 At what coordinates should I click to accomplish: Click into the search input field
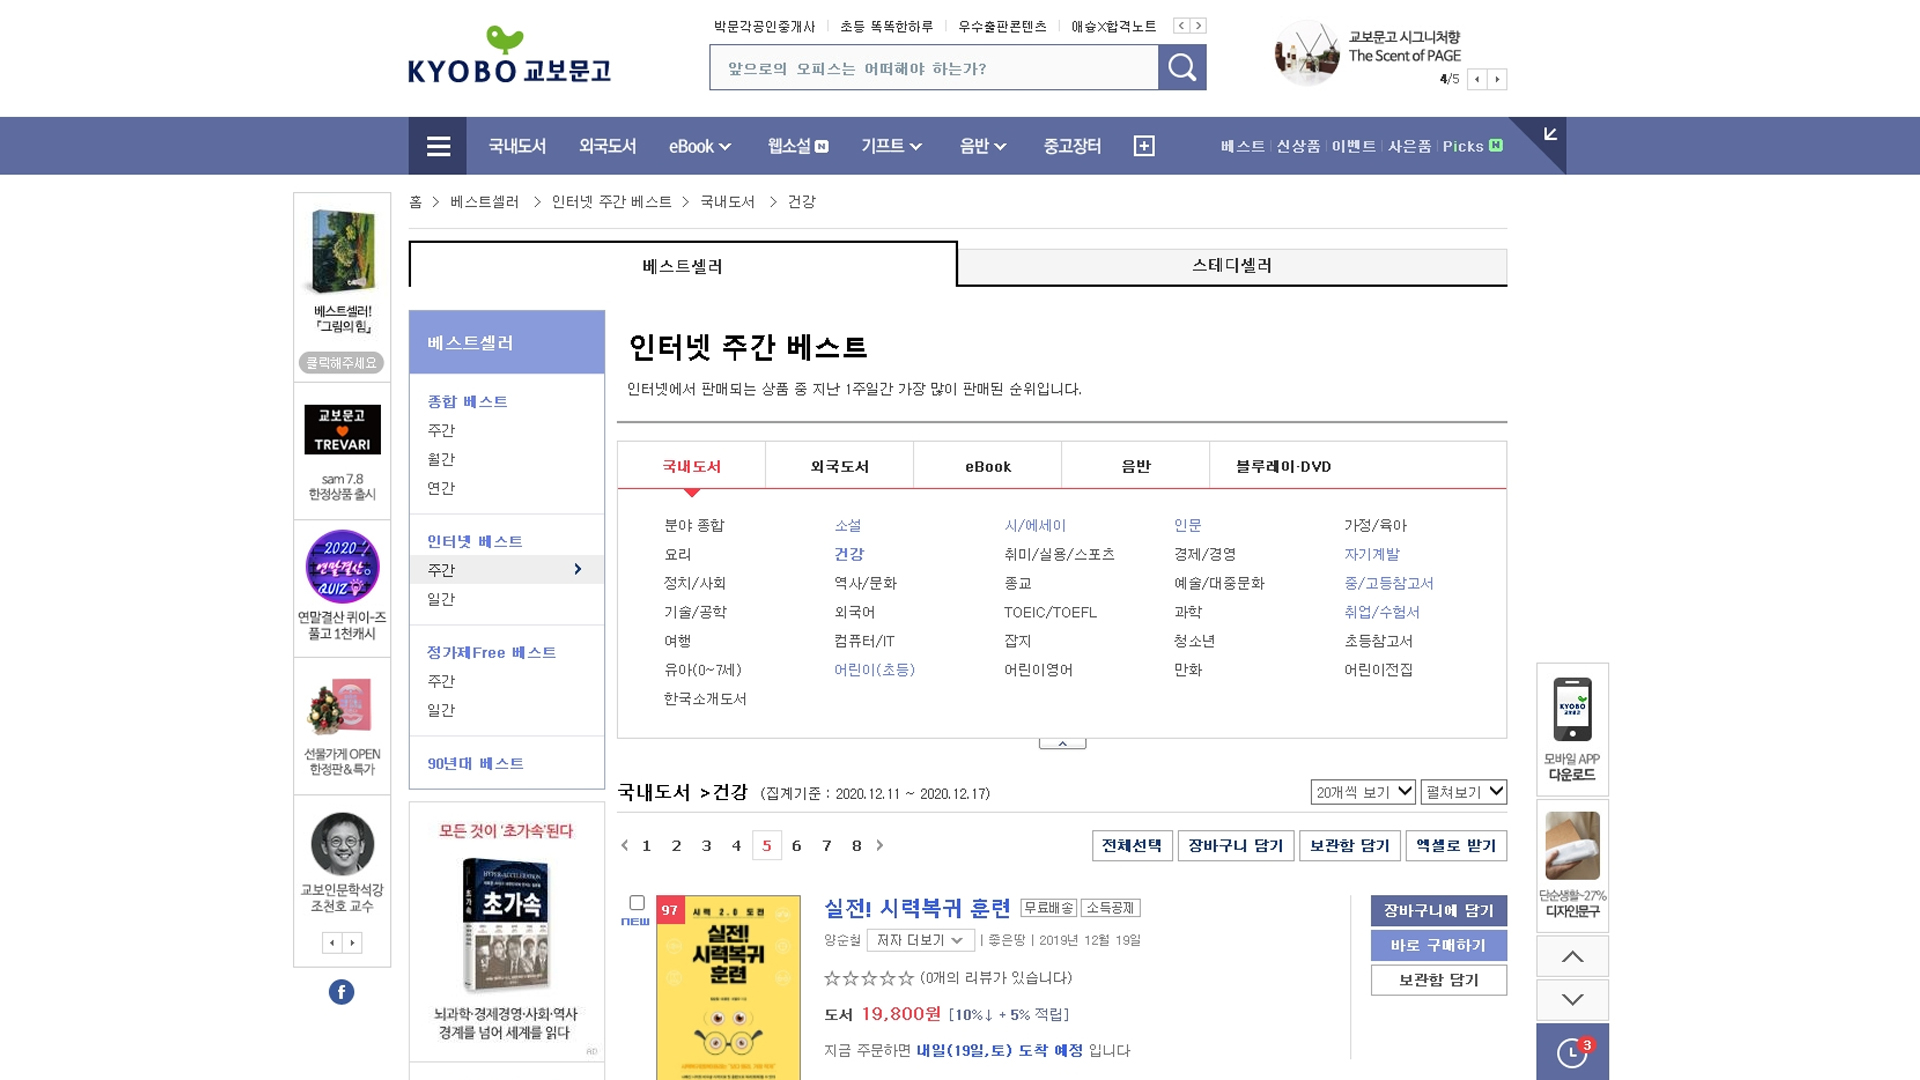click(933, 68)
